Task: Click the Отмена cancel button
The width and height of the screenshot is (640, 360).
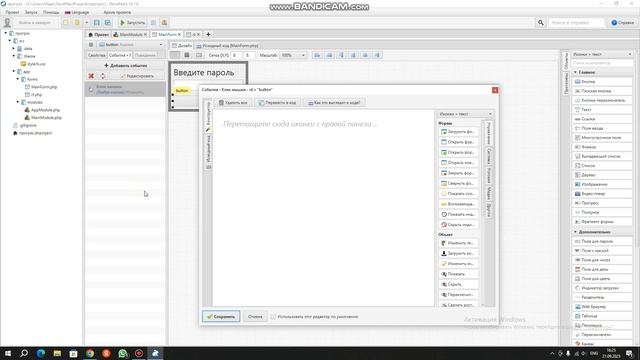Action: click(x=255, y=316)
